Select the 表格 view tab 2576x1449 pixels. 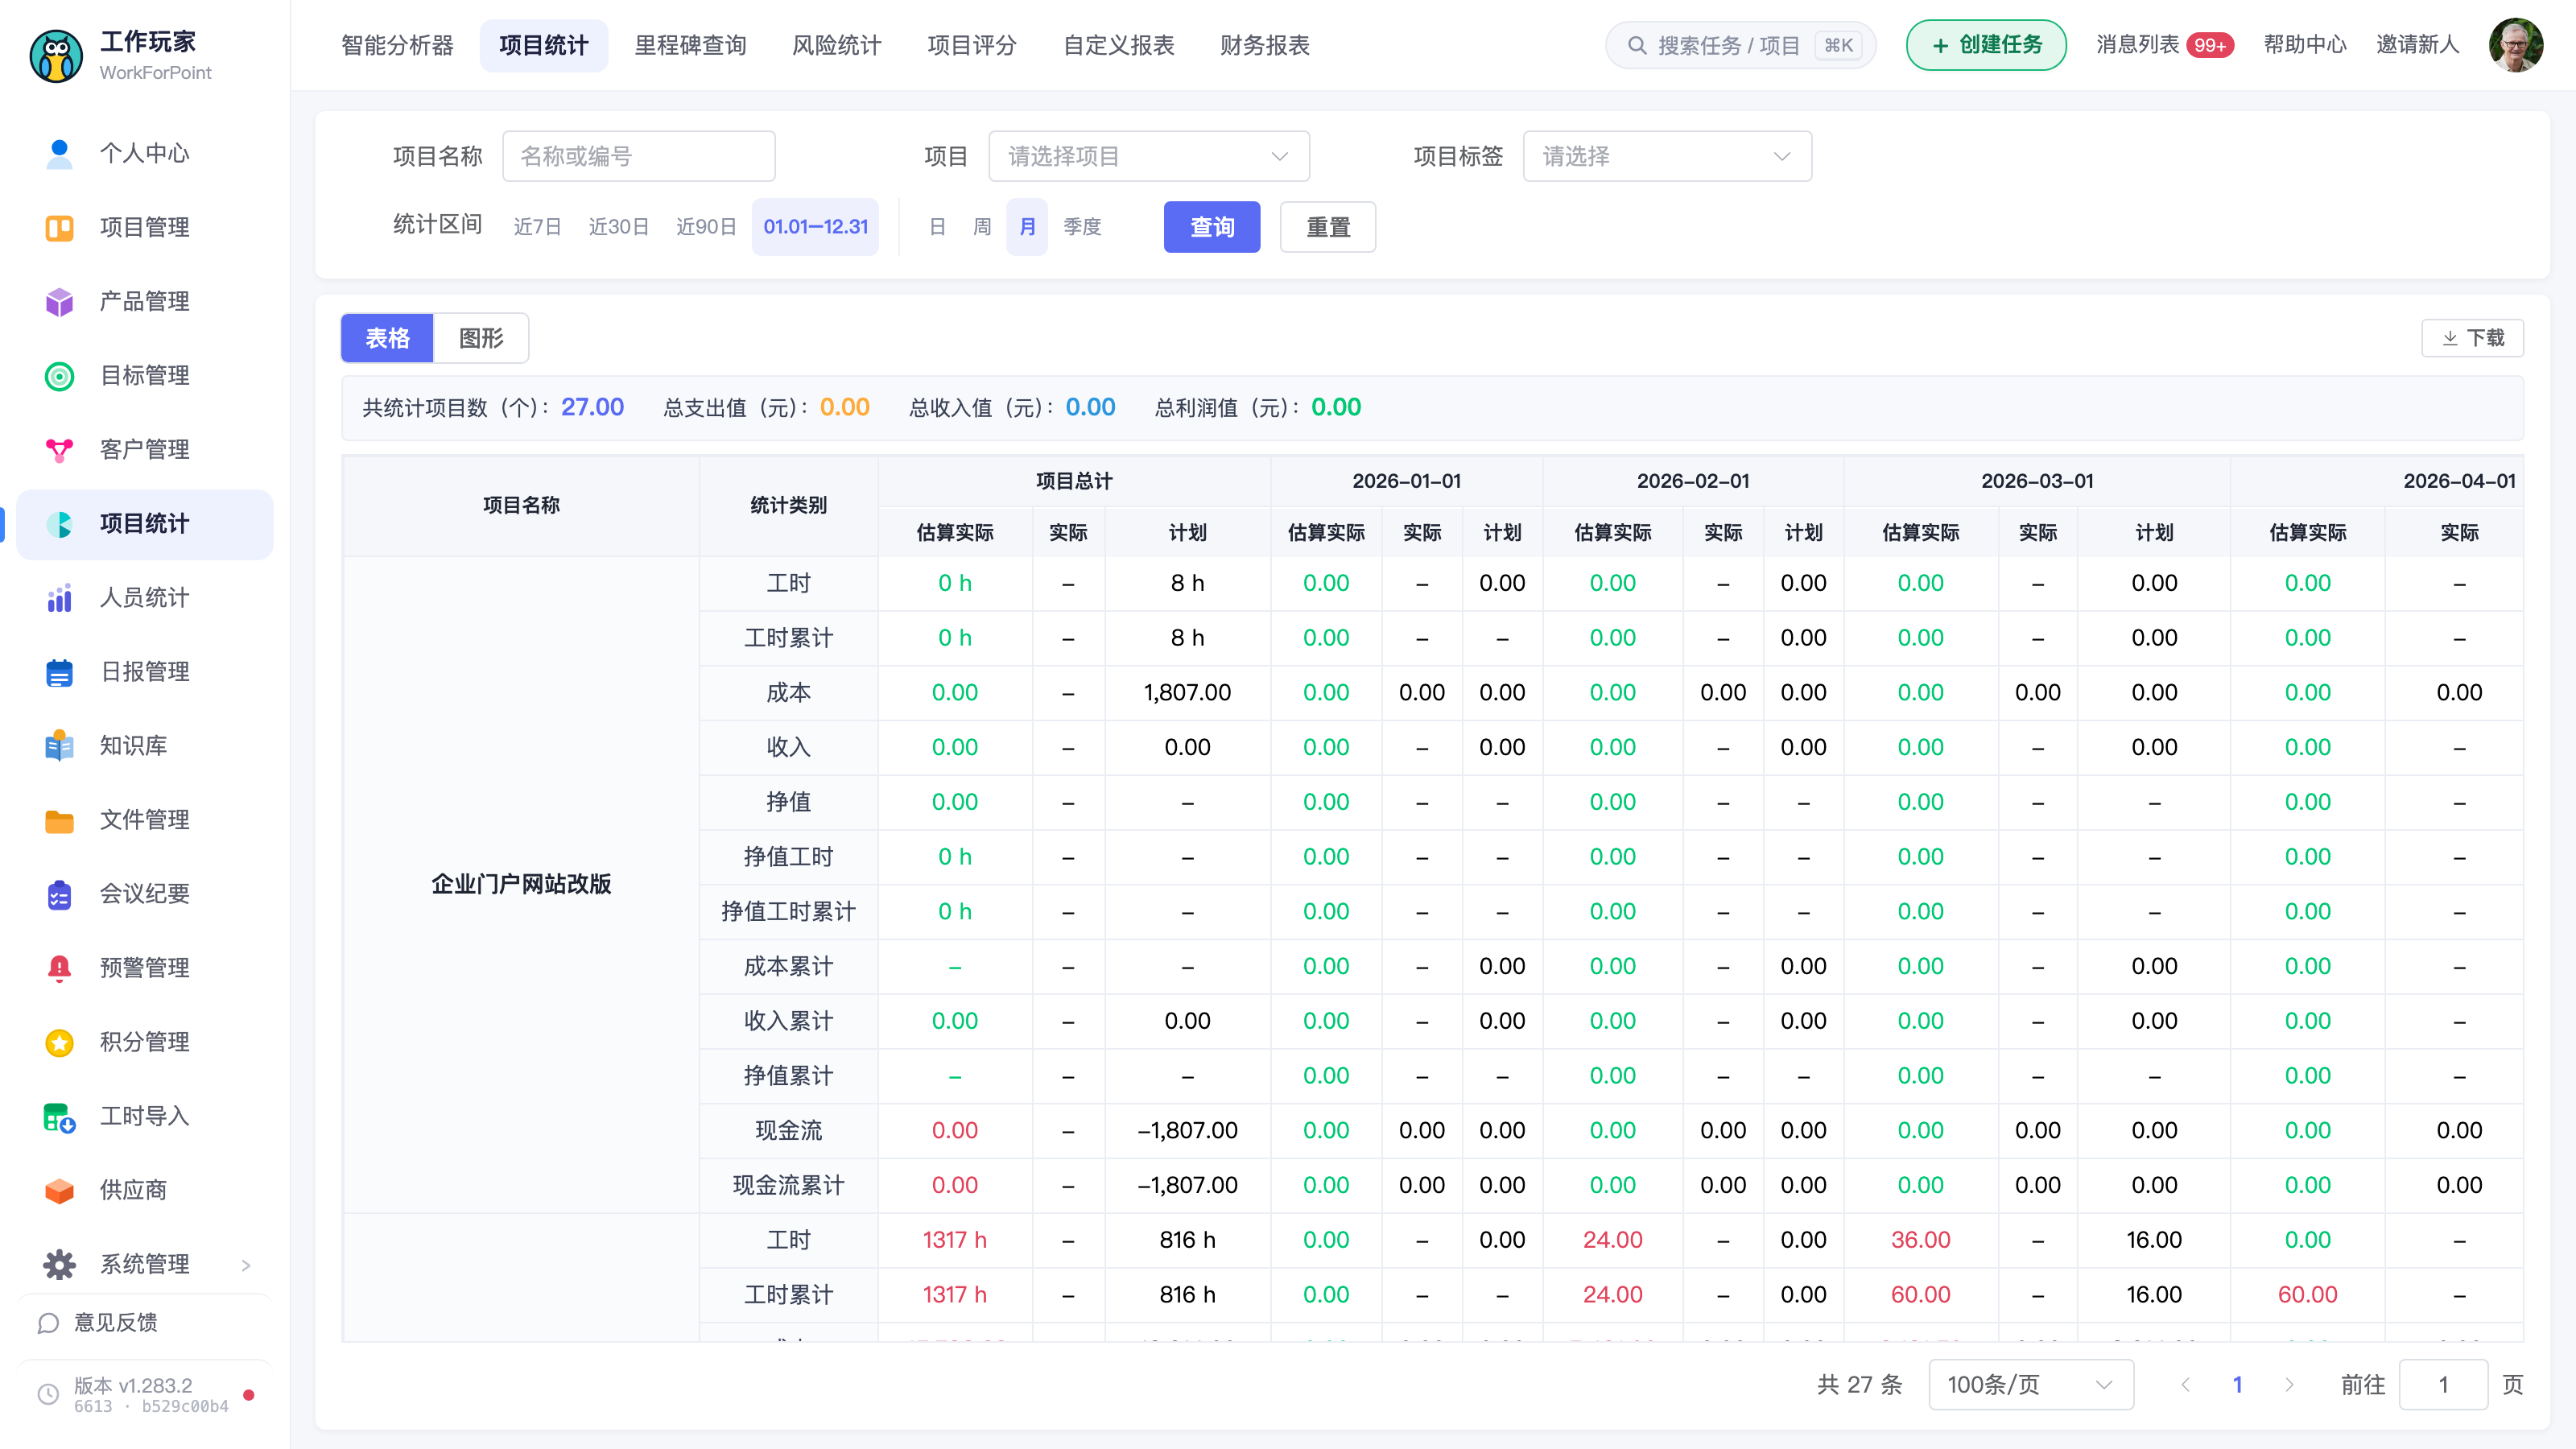pos(387,338)
